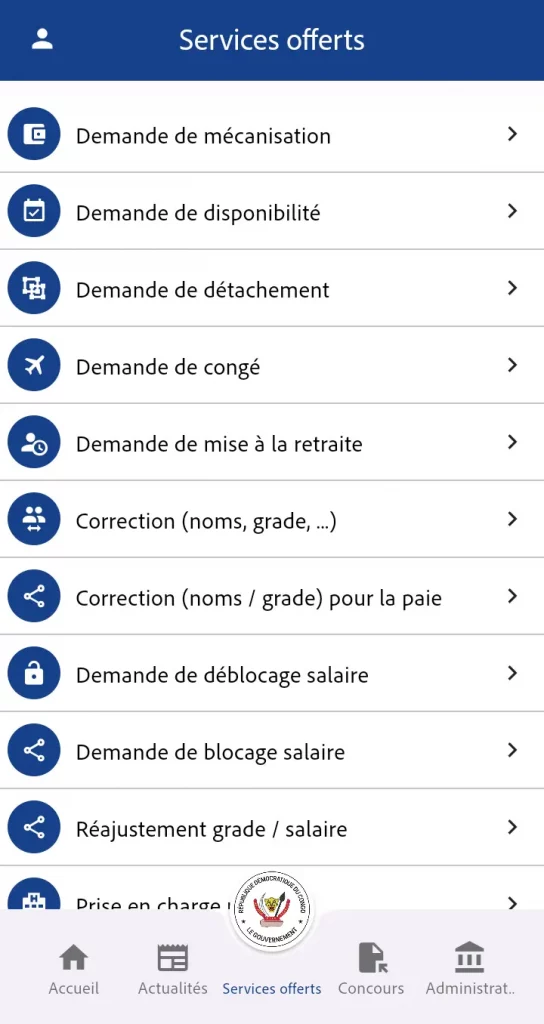This screenshot has width=544, height=1024.
Task: Click the détachement group icon
Action: click(34, 288)
